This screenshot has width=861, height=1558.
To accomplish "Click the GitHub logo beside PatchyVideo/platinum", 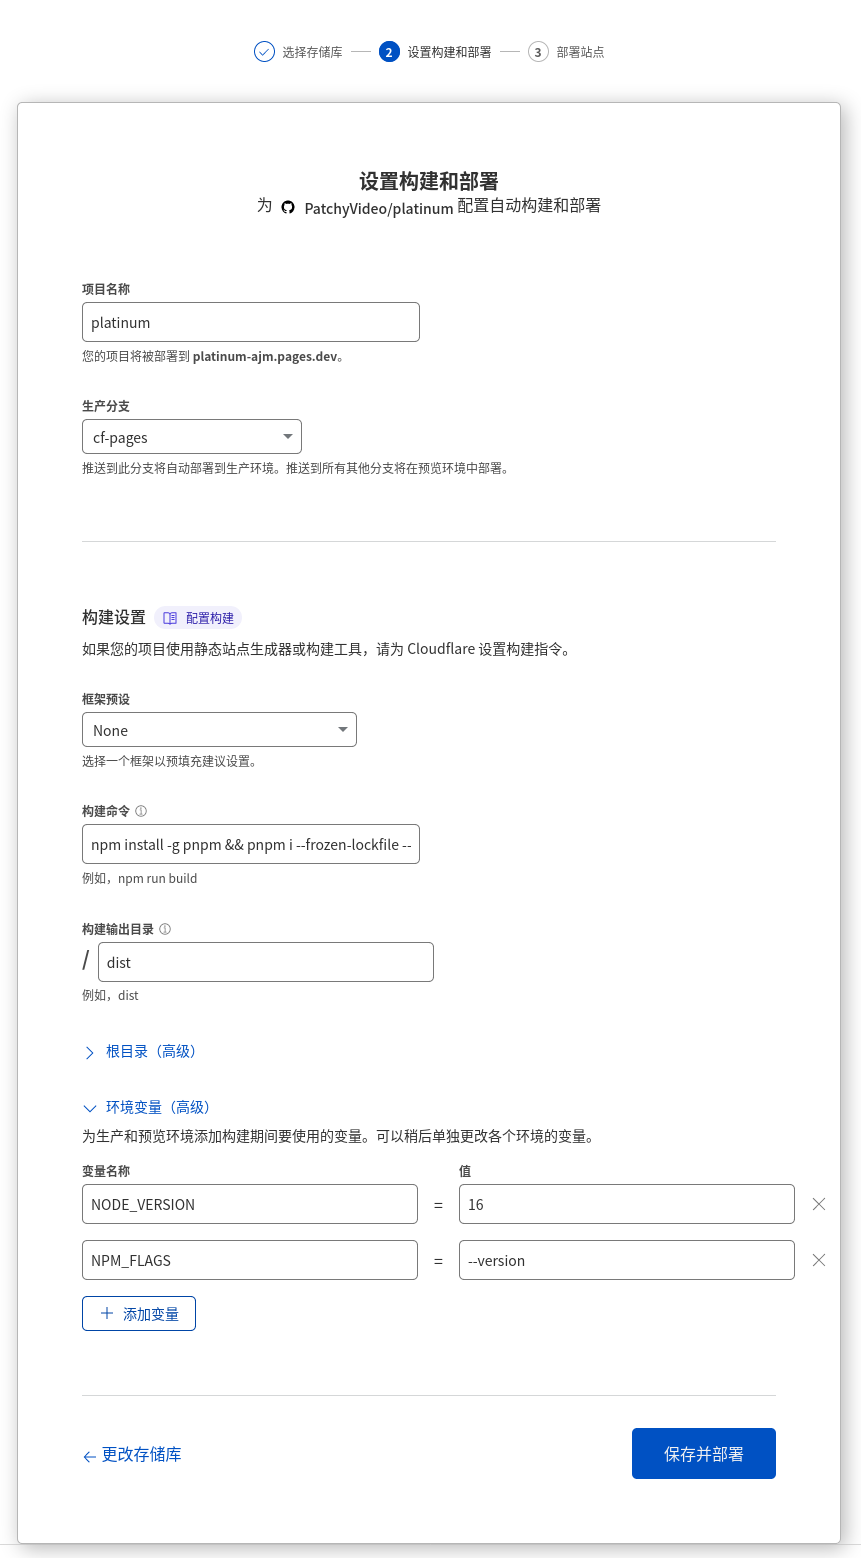I will (x=288, y=207).
